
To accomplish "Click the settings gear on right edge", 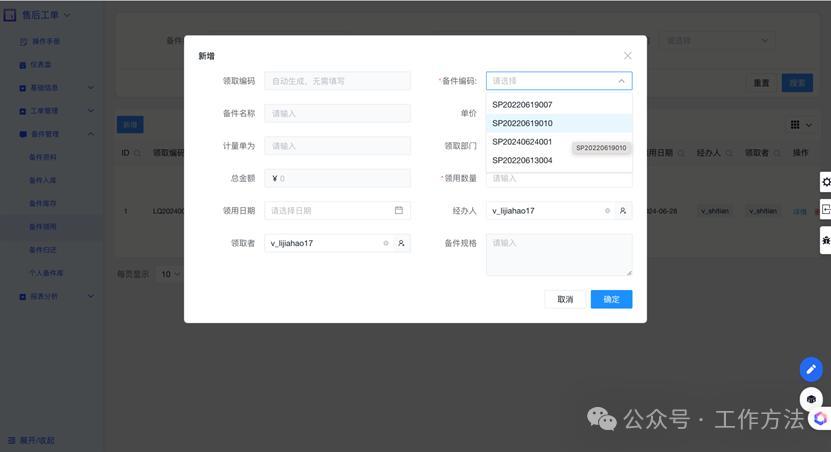I will [x=825, y=182].
